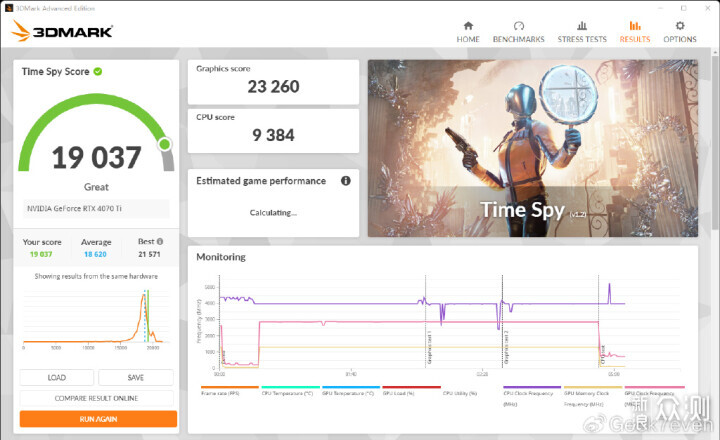This screenshot has height=440, width=720.
Task: Click the 3DMark window title bar icon
Action: pyautogui.click(x=8, y=8)
